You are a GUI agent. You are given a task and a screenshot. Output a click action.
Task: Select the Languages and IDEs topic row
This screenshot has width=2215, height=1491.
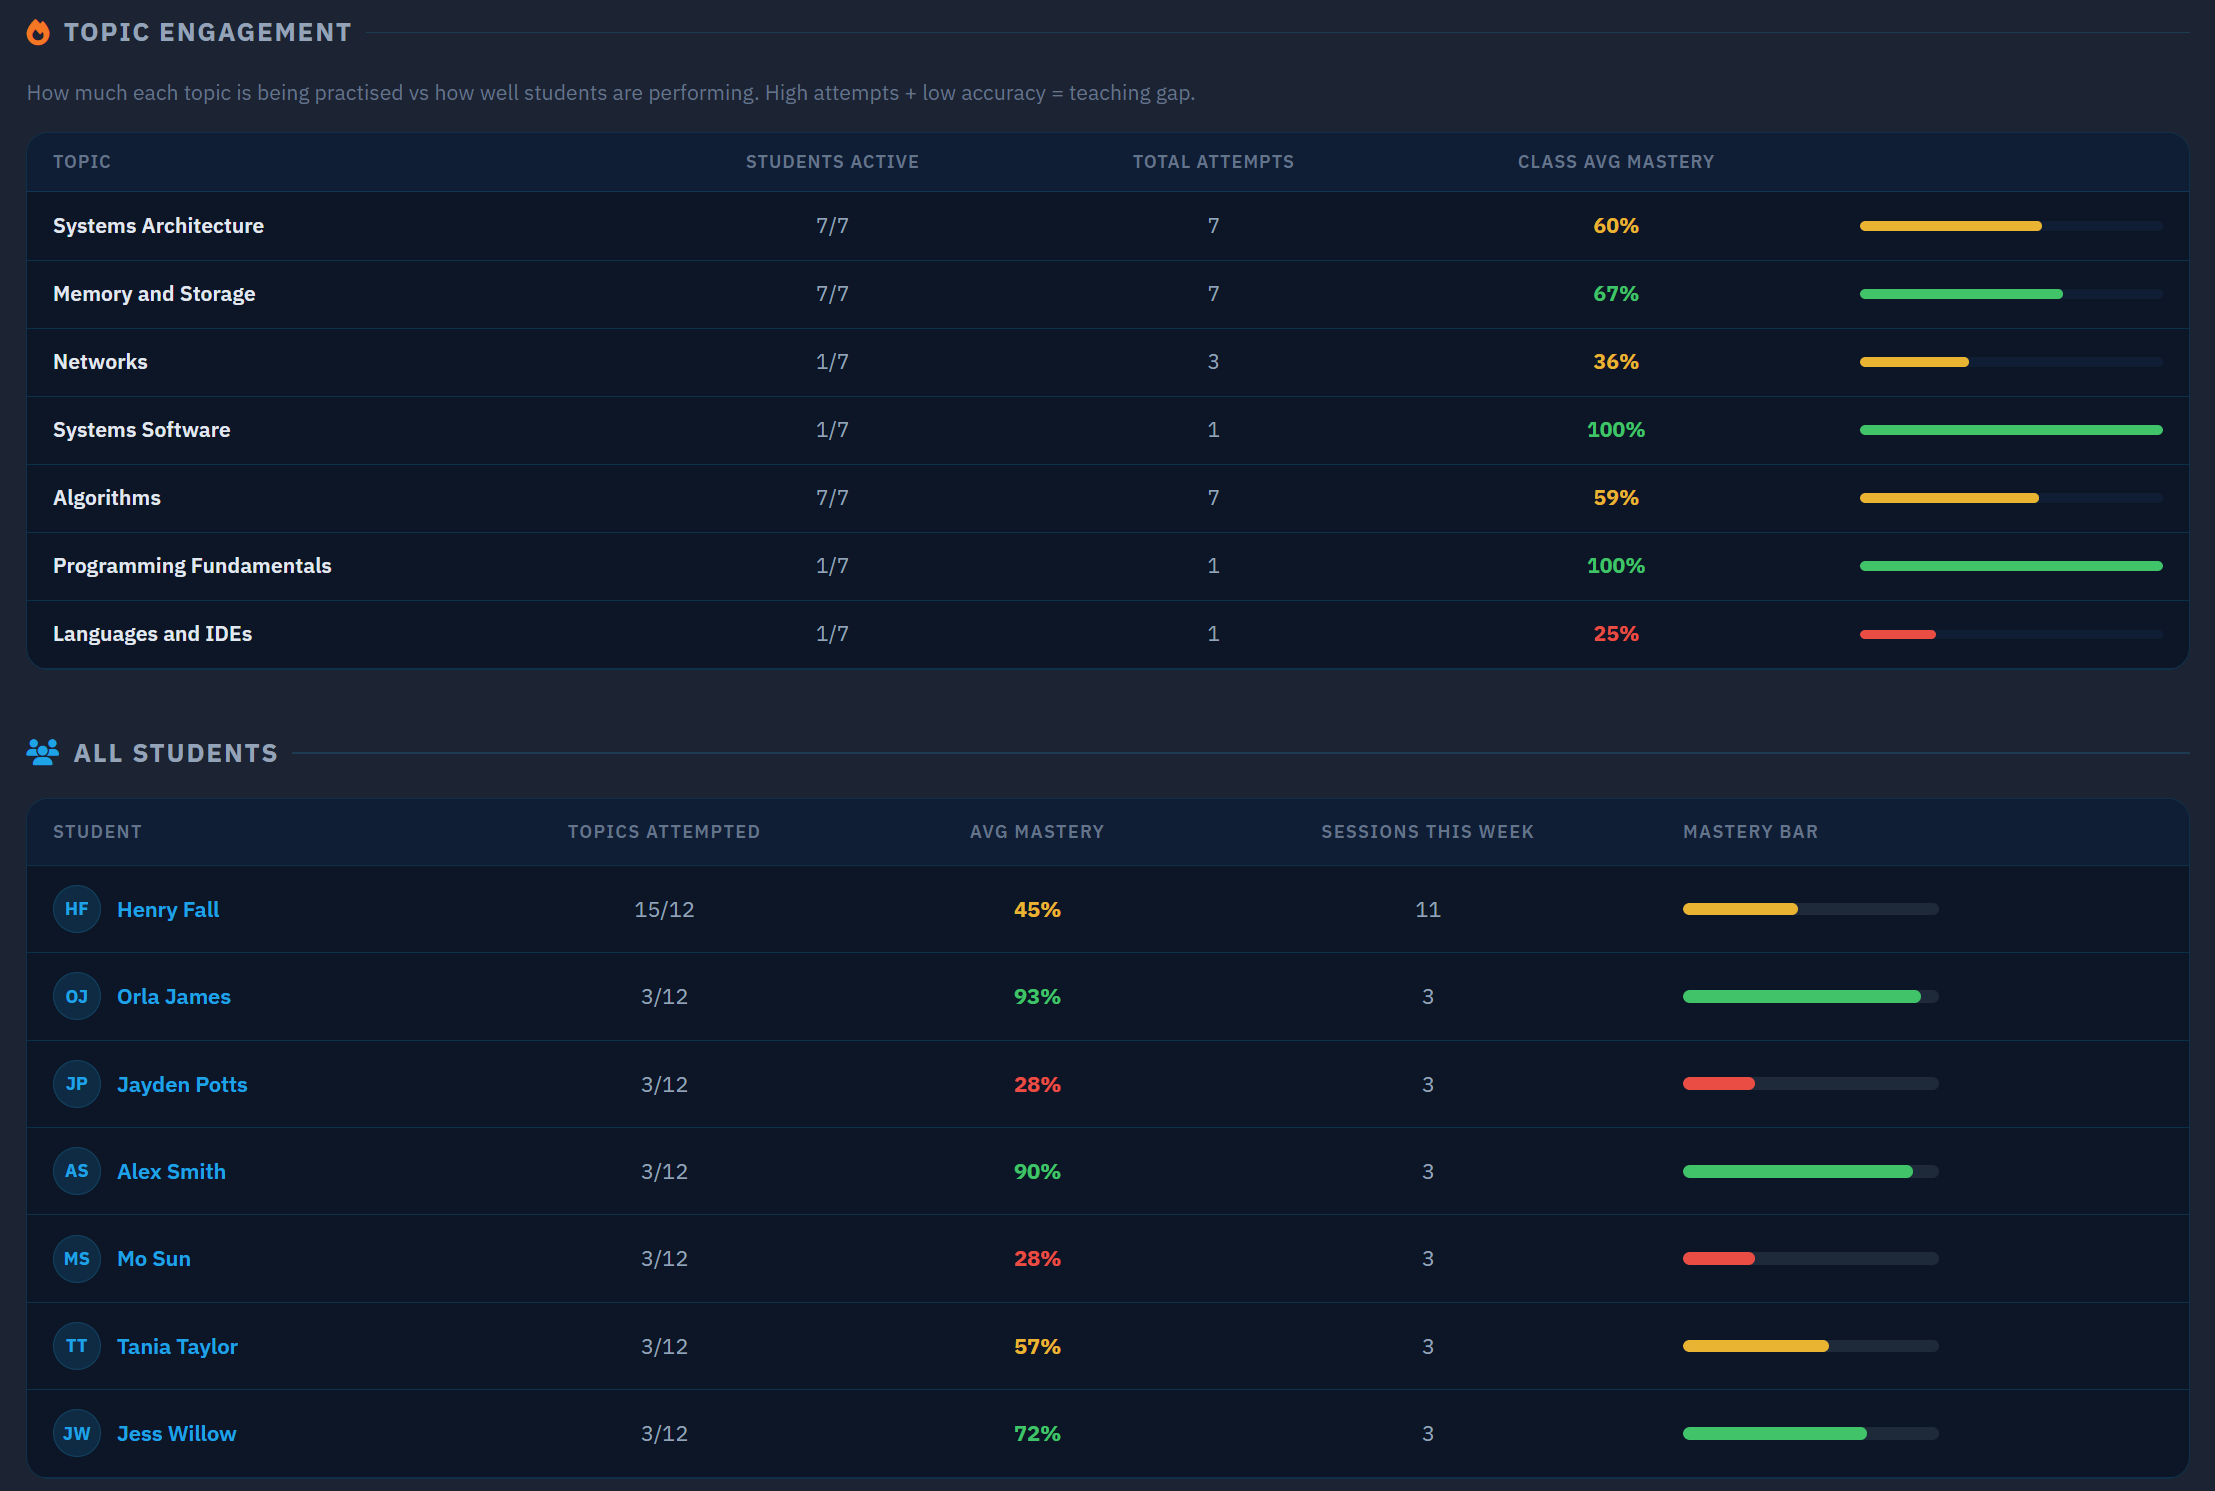tap(152, 634)
